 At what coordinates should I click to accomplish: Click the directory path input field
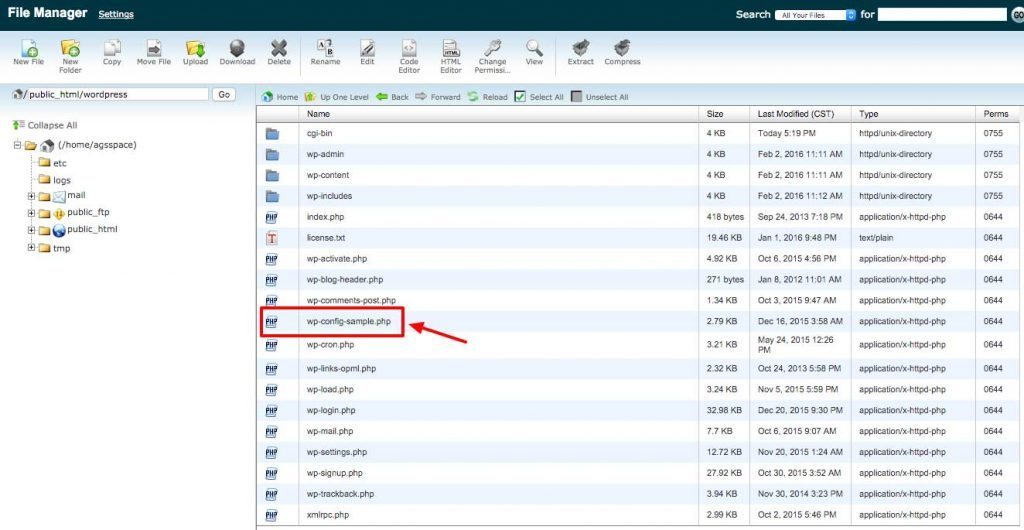(x=117, y=95)
